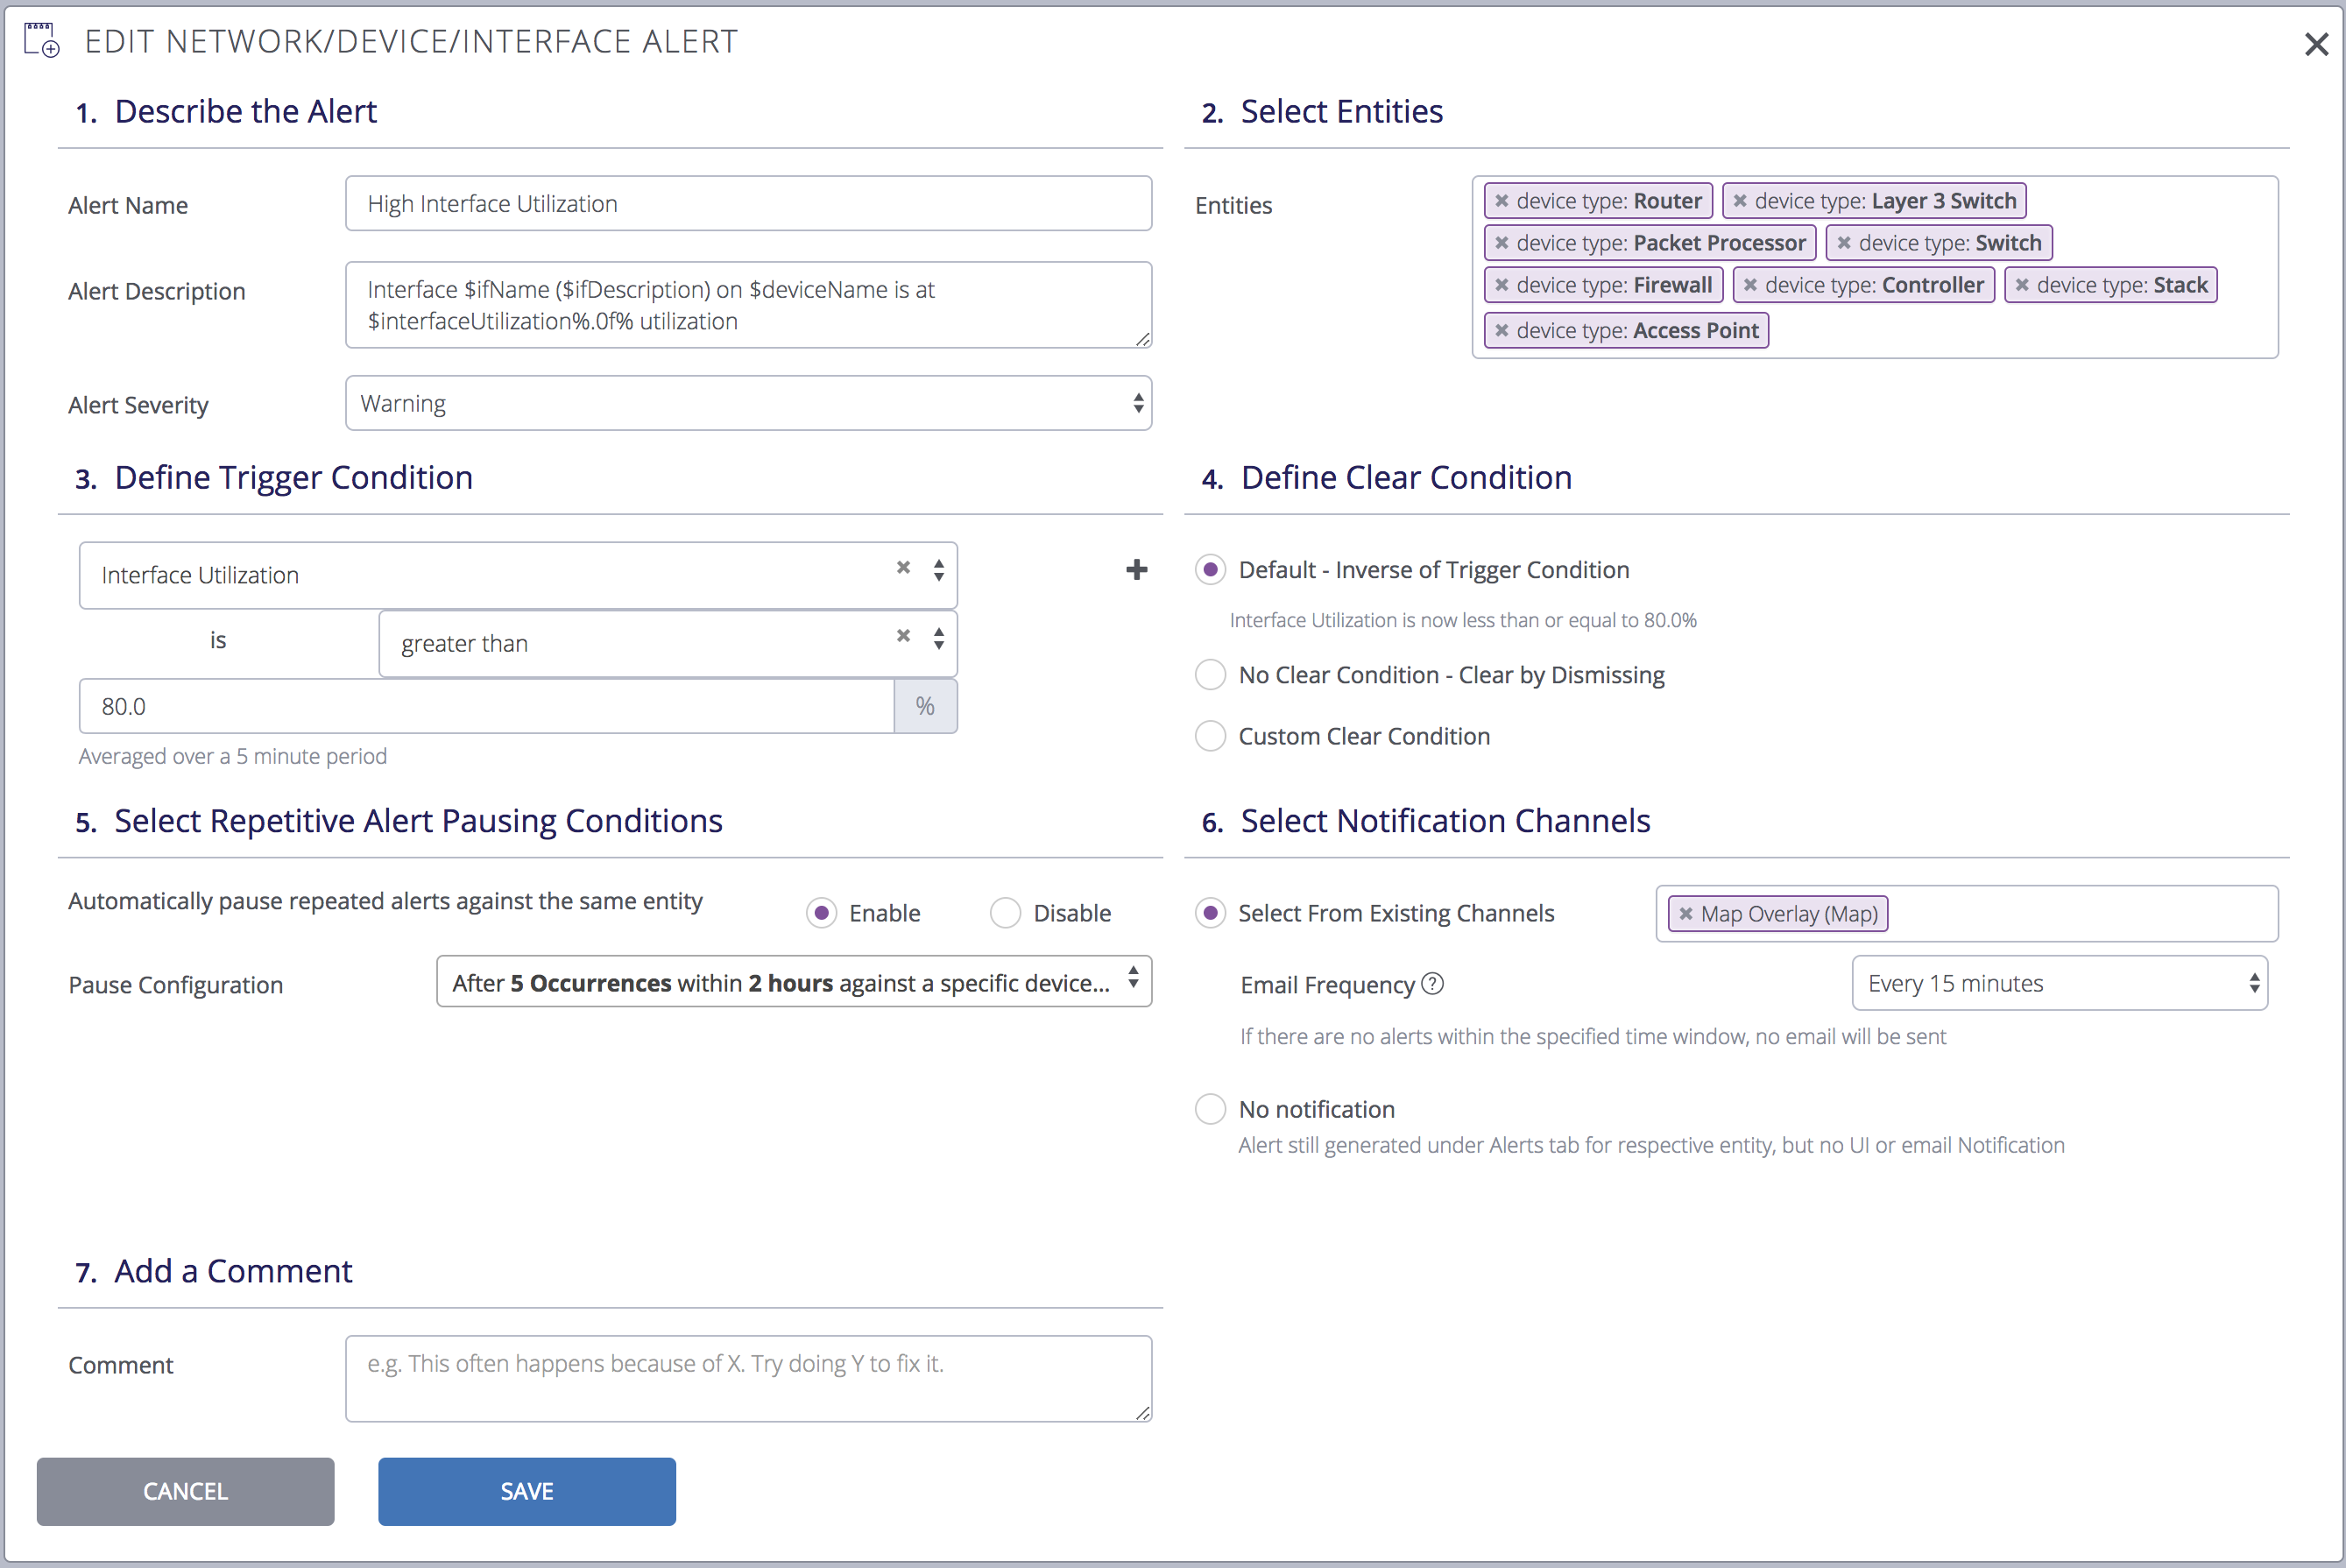Remove the Stack entity tag
The height and width of the screenshot is (1568, 2346).
point(2022,285)
